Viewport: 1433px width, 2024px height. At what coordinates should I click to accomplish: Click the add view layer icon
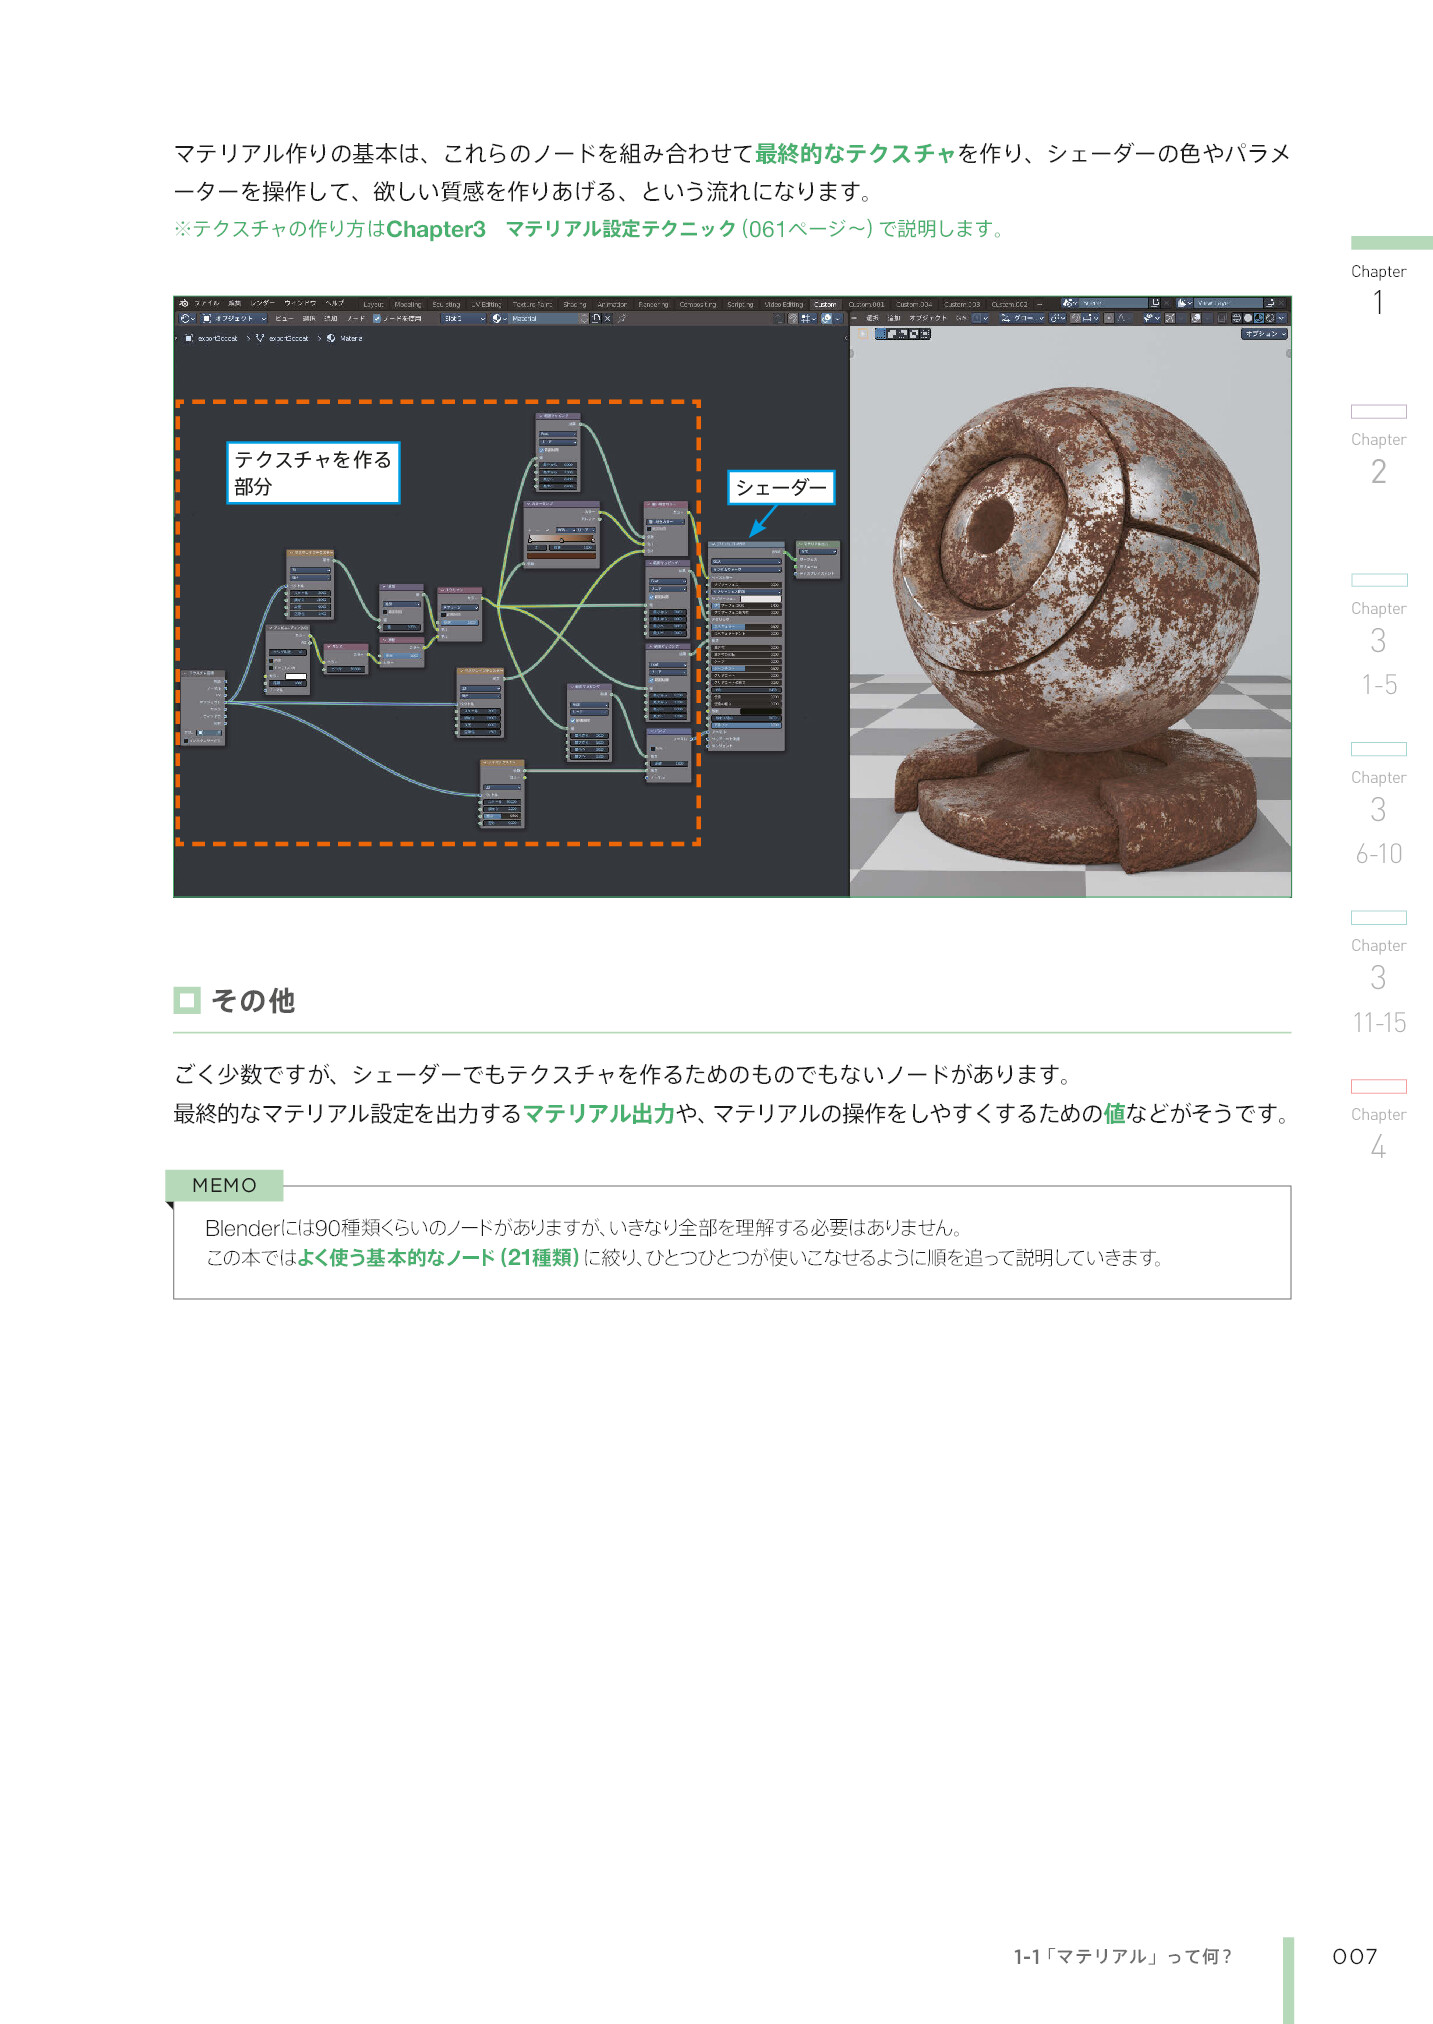point(1271,303)
